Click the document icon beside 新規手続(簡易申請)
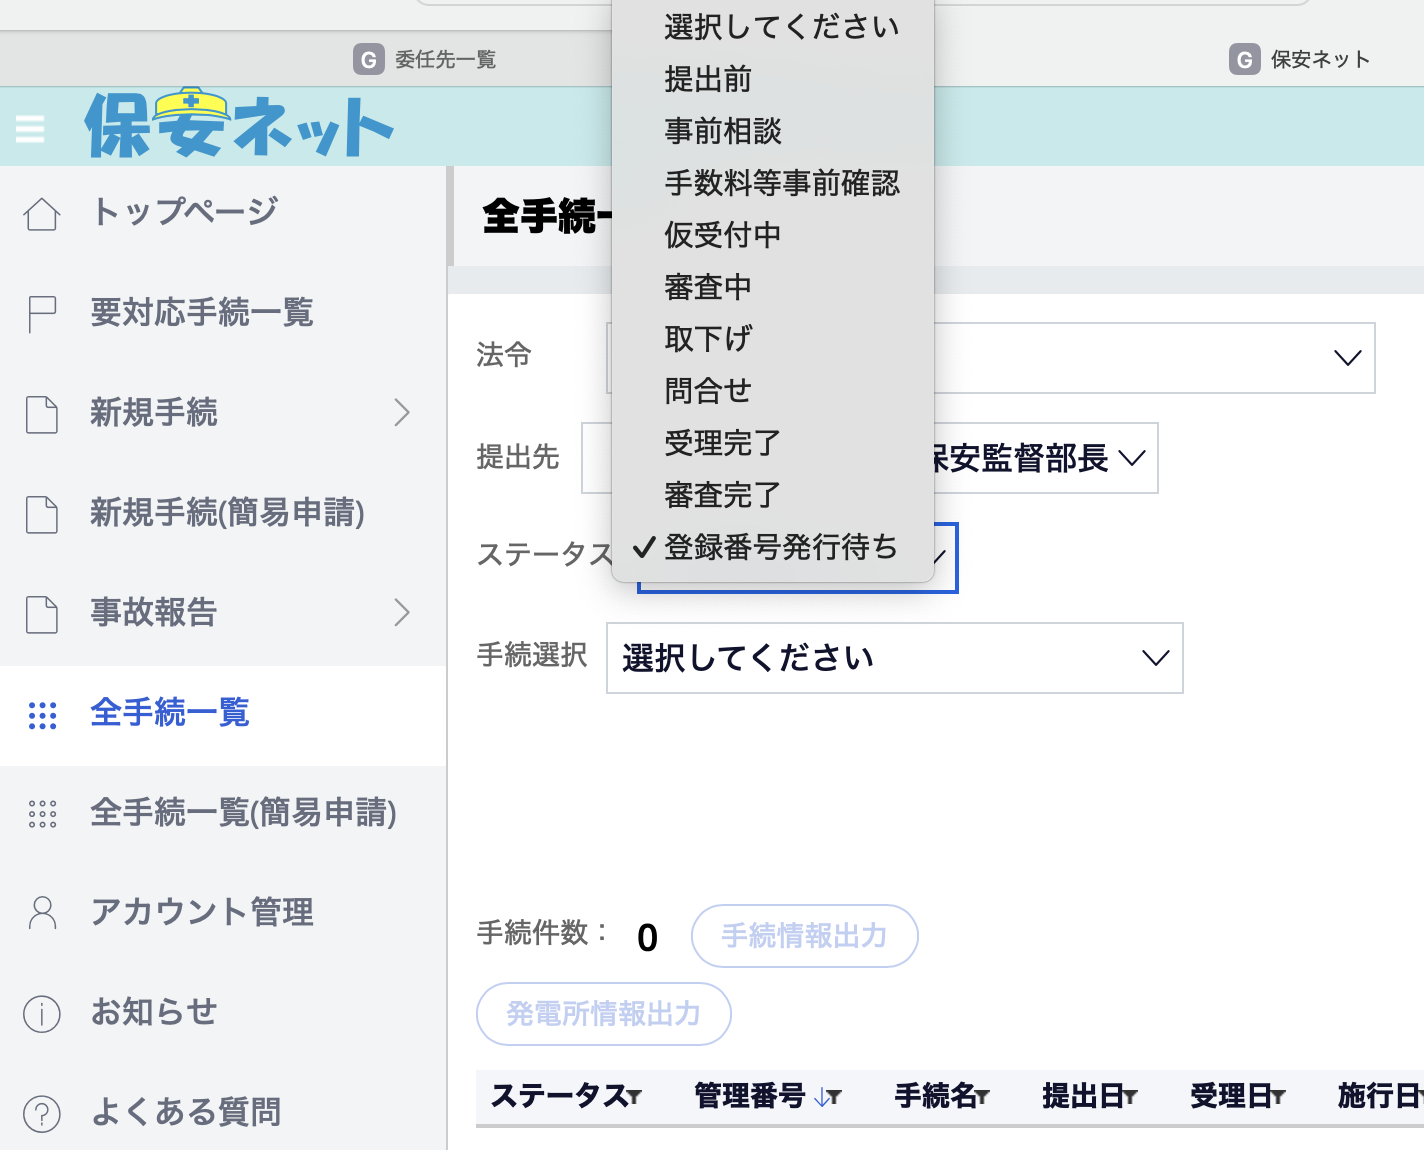Viewport: 1424px width, 1150px height. [42, 514]
